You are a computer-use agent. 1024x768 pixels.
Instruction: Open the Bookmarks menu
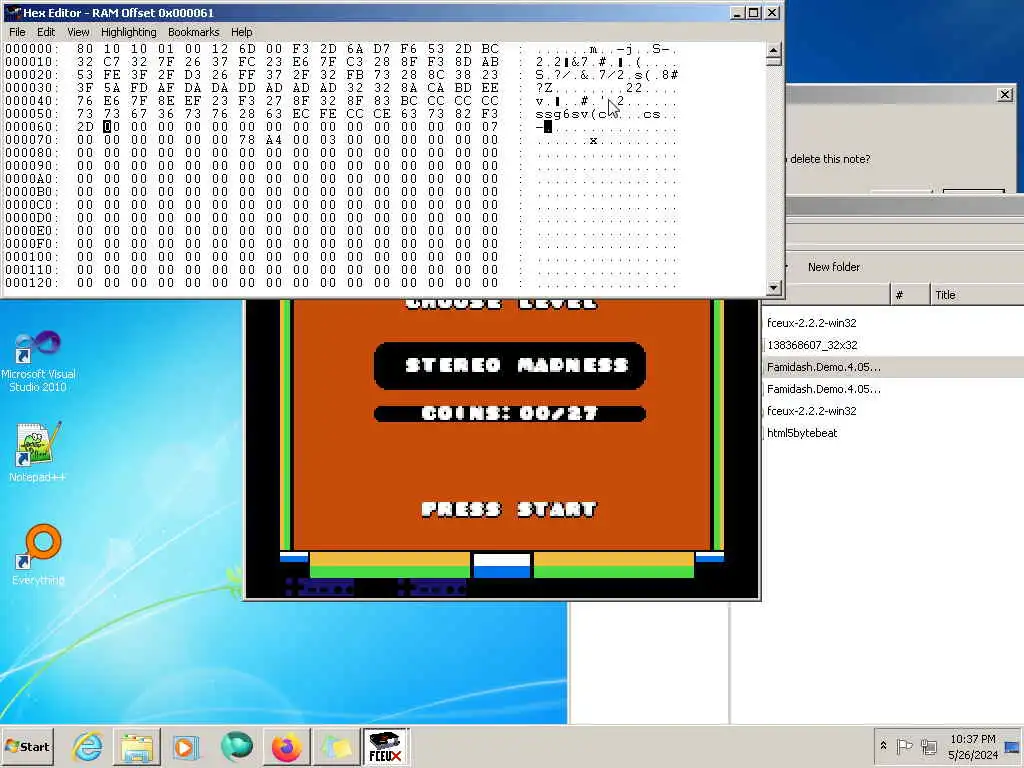(x=193, y=32)
